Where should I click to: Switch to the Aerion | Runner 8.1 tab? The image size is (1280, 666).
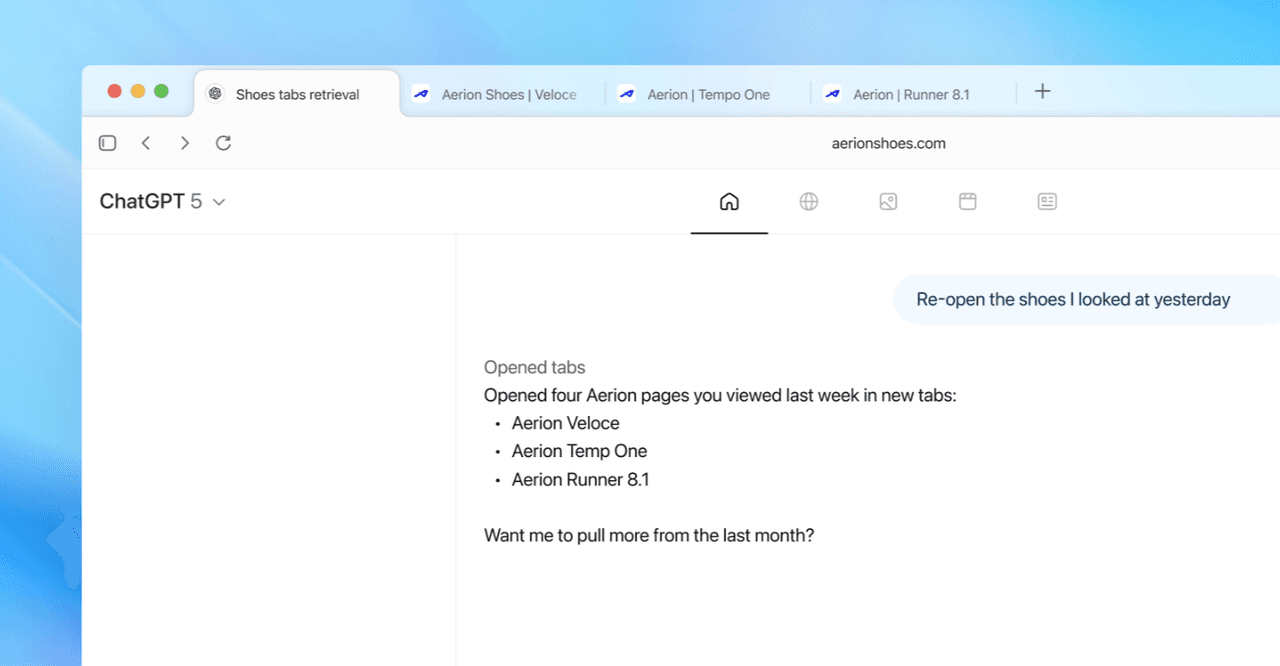[910, 95]
